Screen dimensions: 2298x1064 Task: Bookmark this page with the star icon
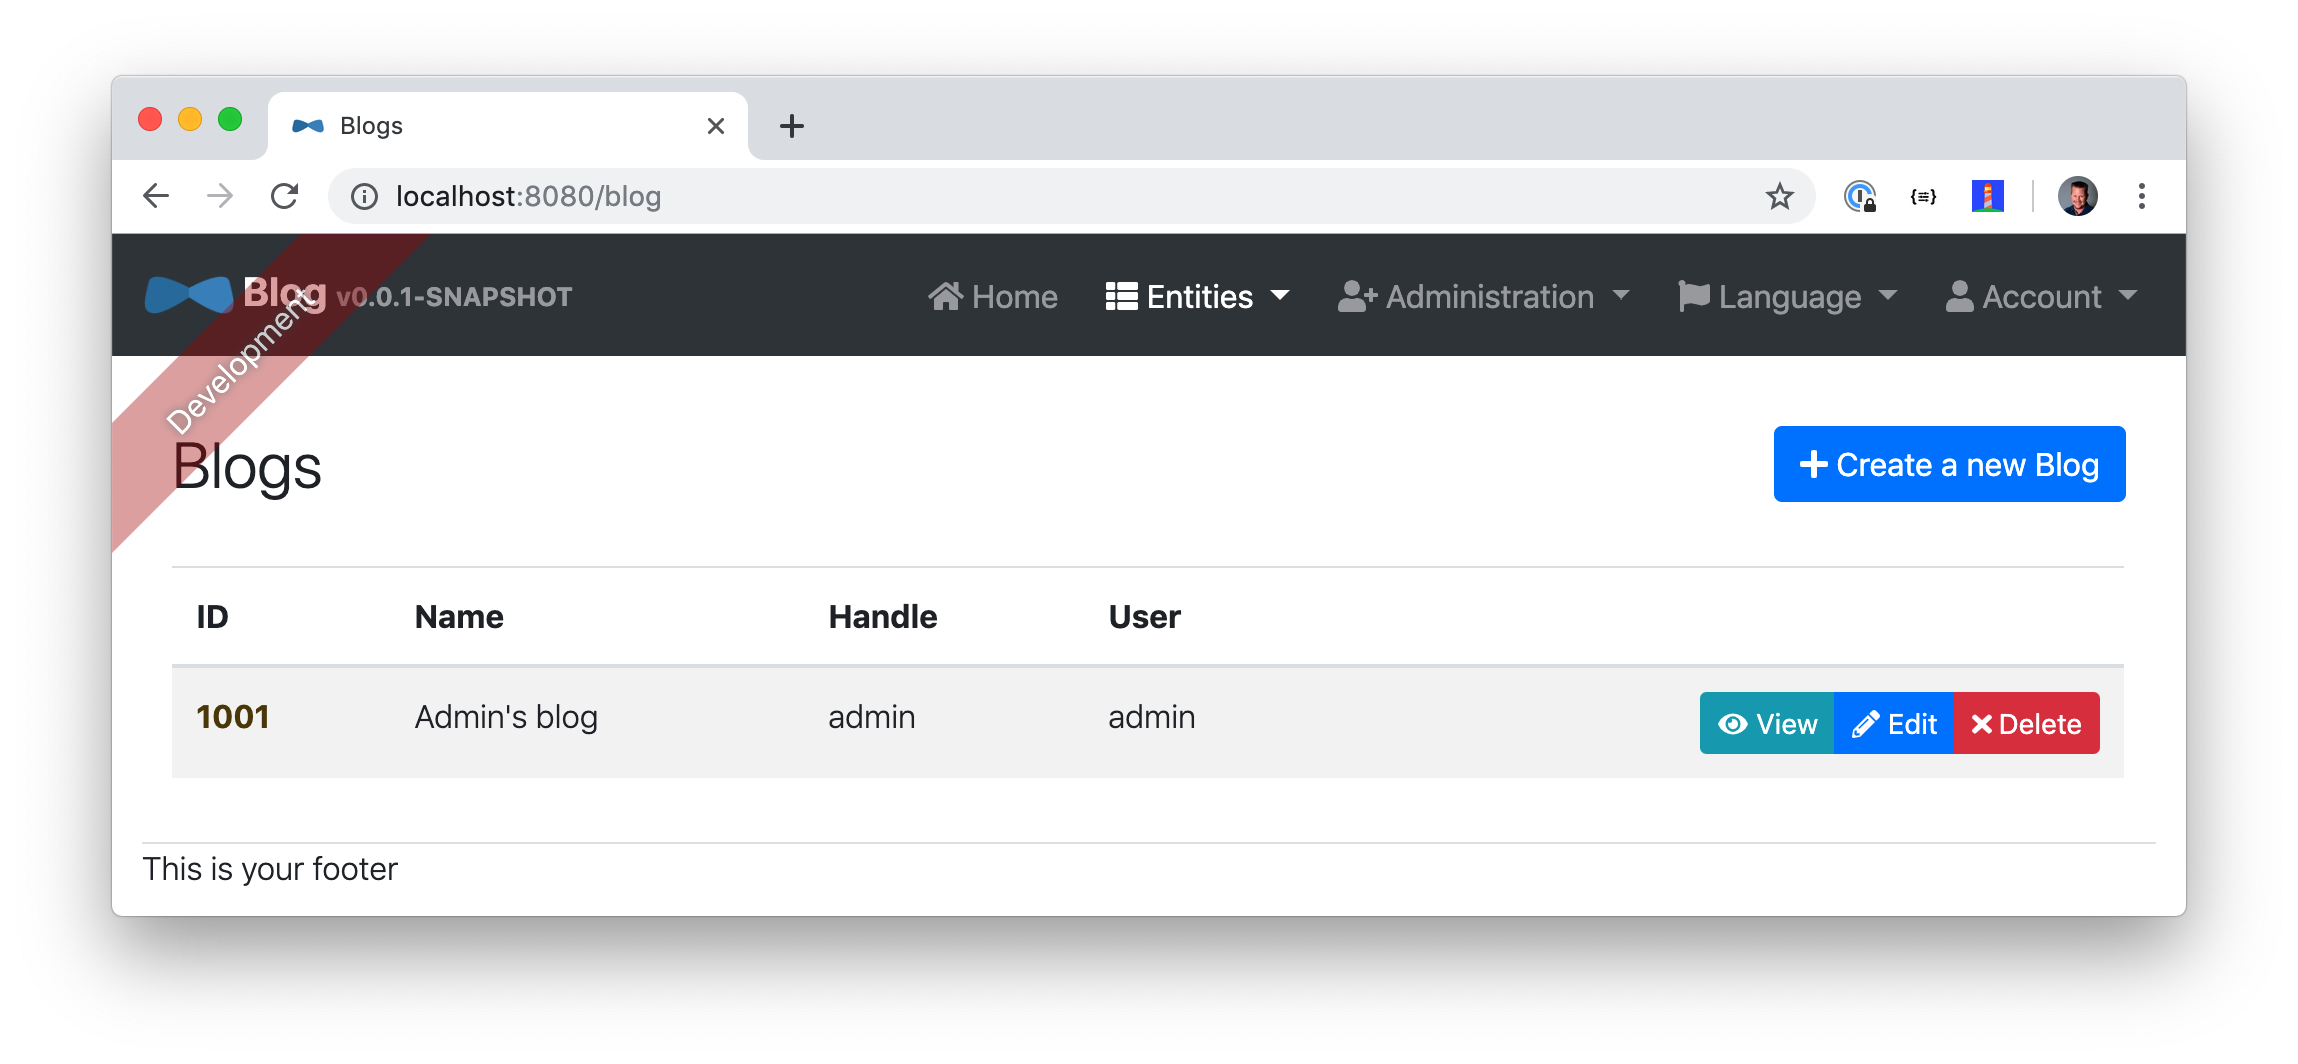[x=1779, y=196]
